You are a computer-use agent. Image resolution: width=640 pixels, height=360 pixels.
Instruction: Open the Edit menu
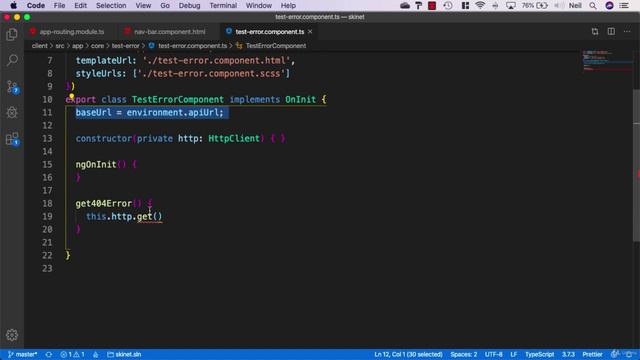(x=80, y=6)
